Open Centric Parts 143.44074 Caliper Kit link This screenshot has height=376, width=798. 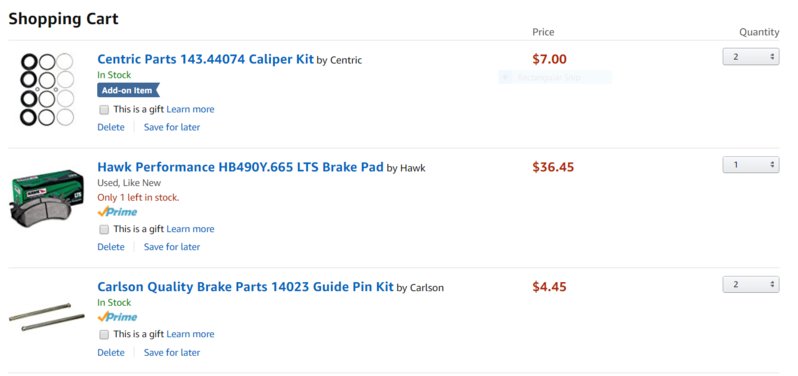205,59
